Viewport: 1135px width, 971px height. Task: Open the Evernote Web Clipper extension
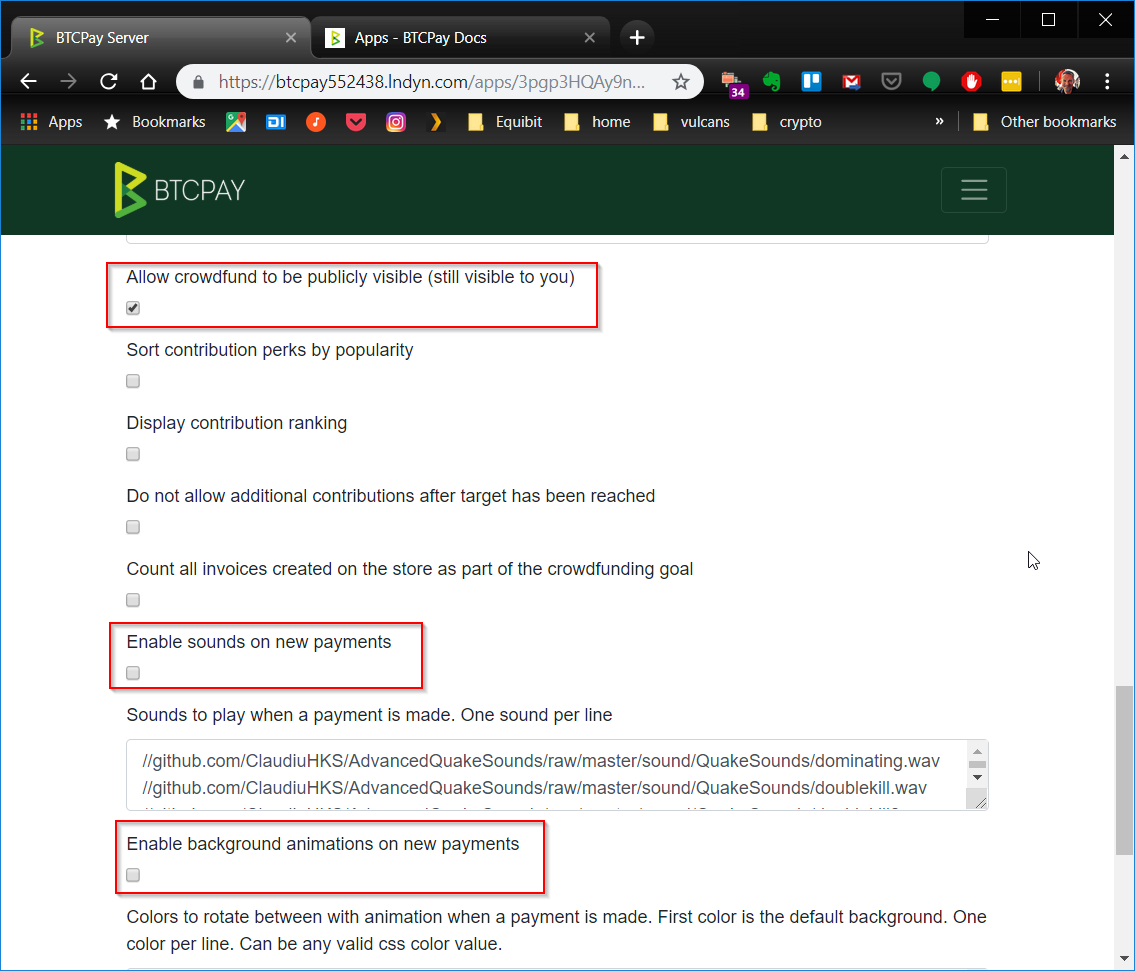point(771,81)
